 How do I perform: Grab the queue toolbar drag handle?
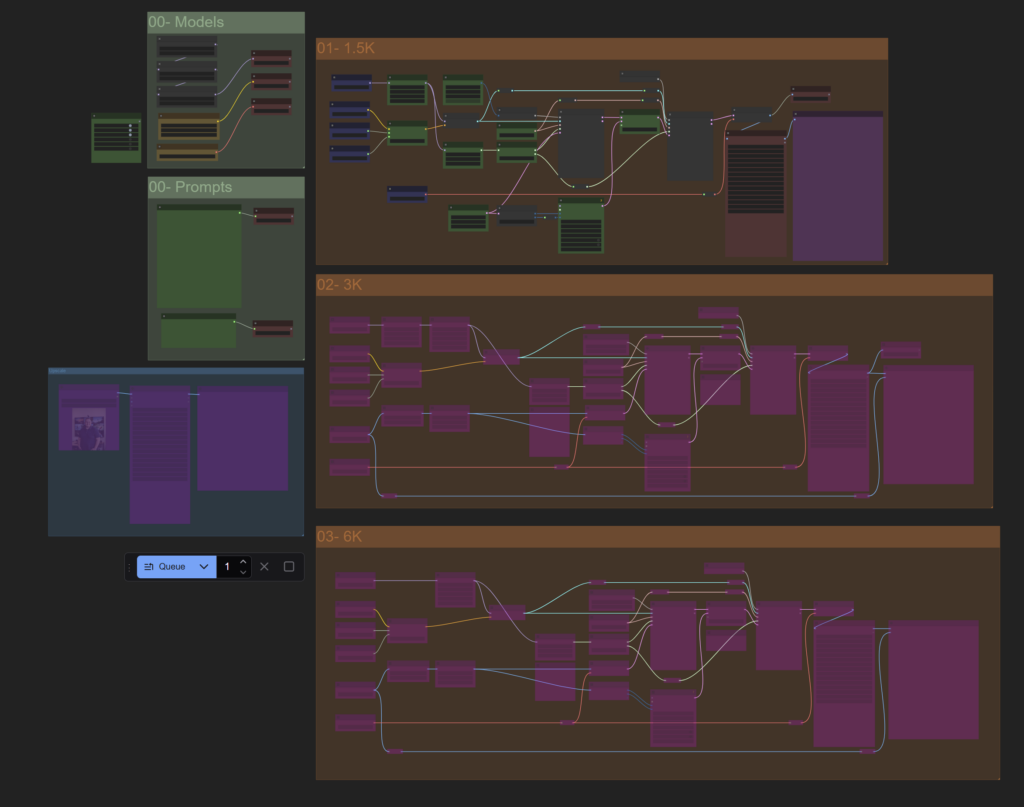click(130, 567)
